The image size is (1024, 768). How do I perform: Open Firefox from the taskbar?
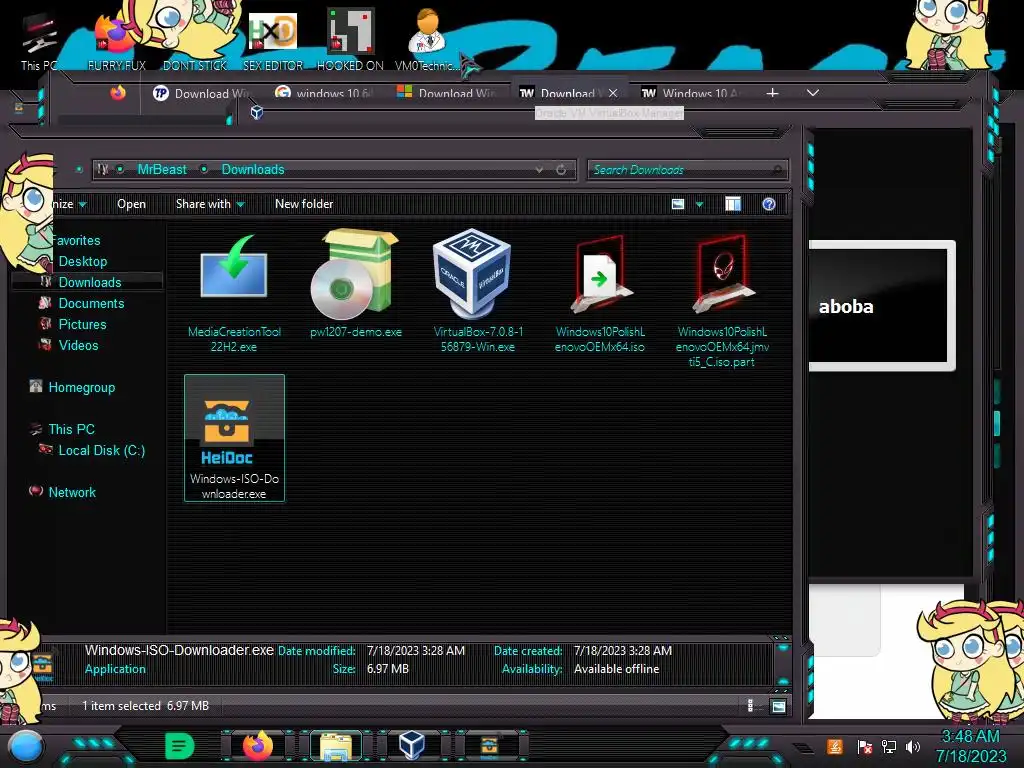tap(257, 746)
